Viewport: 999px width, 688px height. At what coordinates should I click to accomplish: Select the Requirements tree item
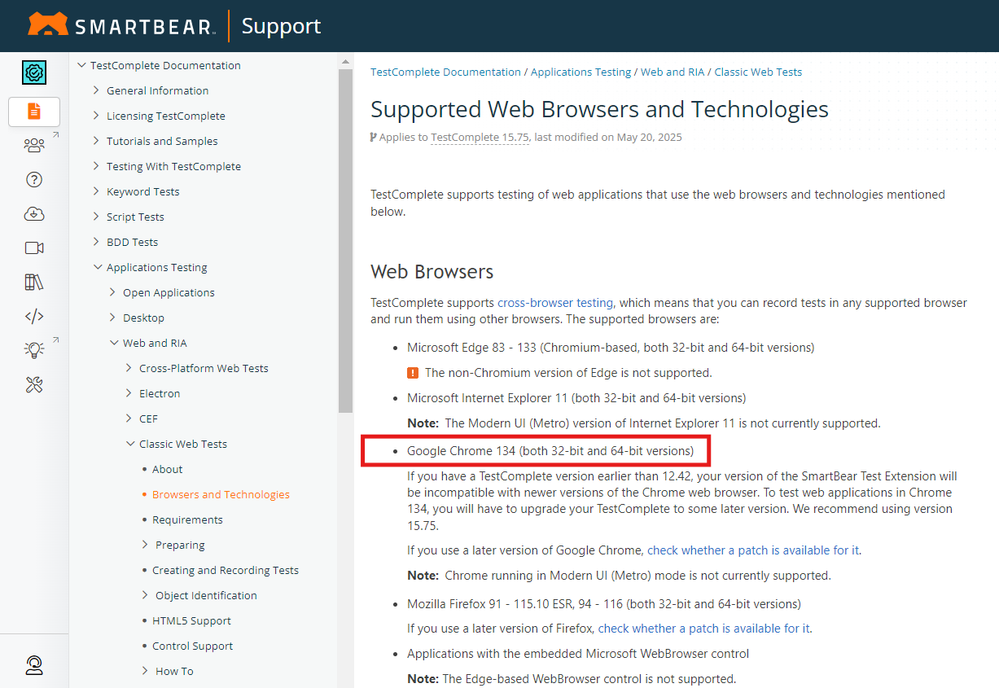pyautogui.click(x=187, y=520)
